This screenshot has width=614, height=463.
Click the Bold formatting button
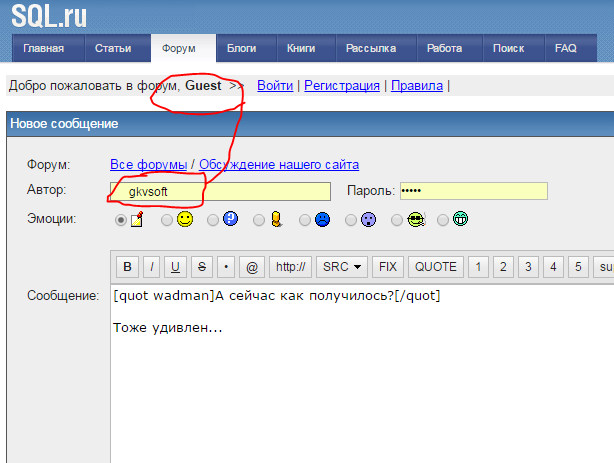[127, 267]
